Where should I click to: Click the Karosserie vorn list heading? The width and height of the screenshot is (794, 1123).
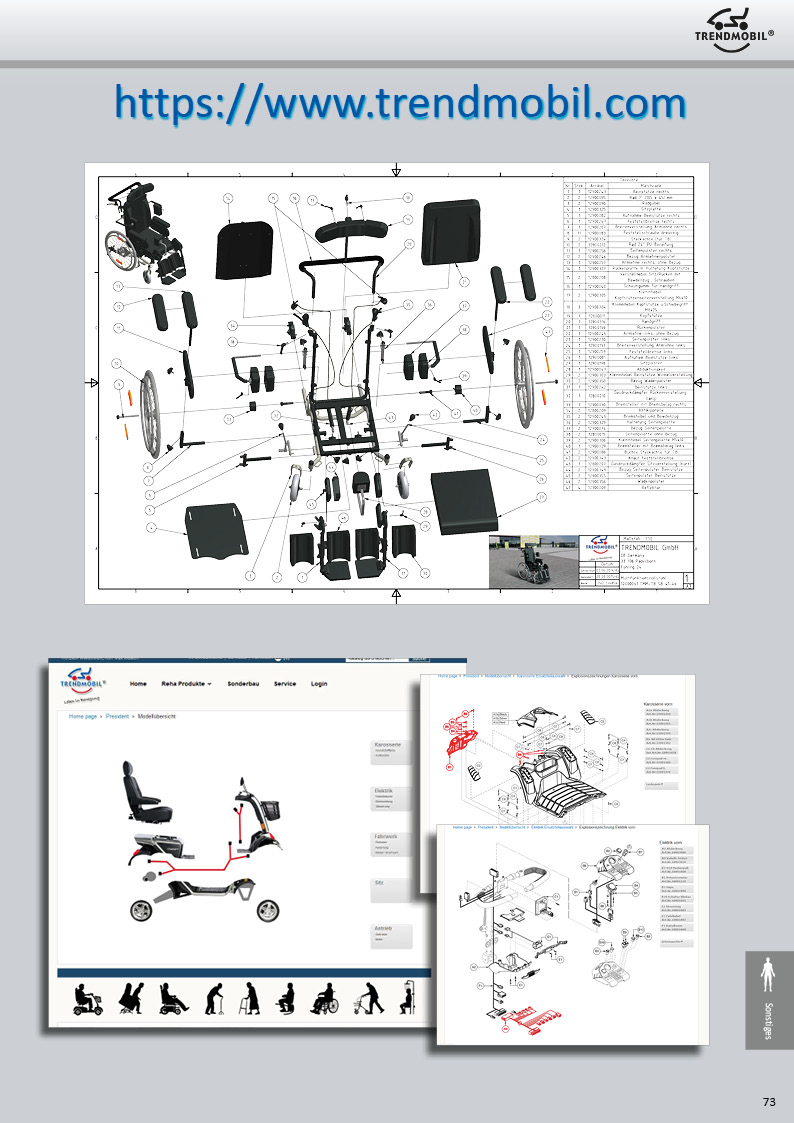click(x=657, y=704)
